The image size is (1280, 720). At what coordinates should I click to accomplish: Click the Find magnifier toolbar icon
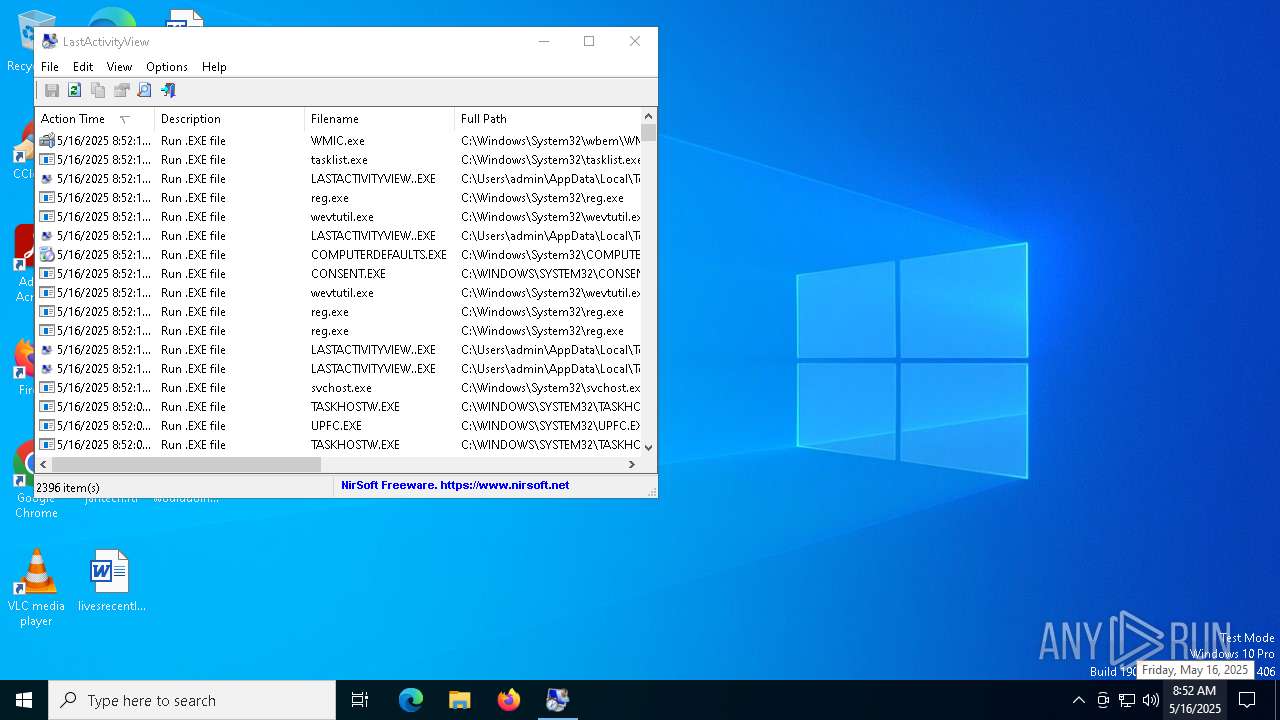[144, 90]
